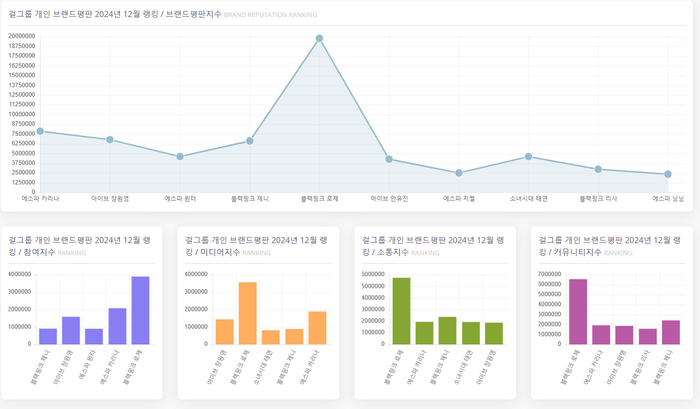Image resolution: width=700 pixels, height=409 pixels.
Task: Click 블랙핑크 로제 orange bar in 미디어지수
Action: pyautogui.click(x=248, y=313)
